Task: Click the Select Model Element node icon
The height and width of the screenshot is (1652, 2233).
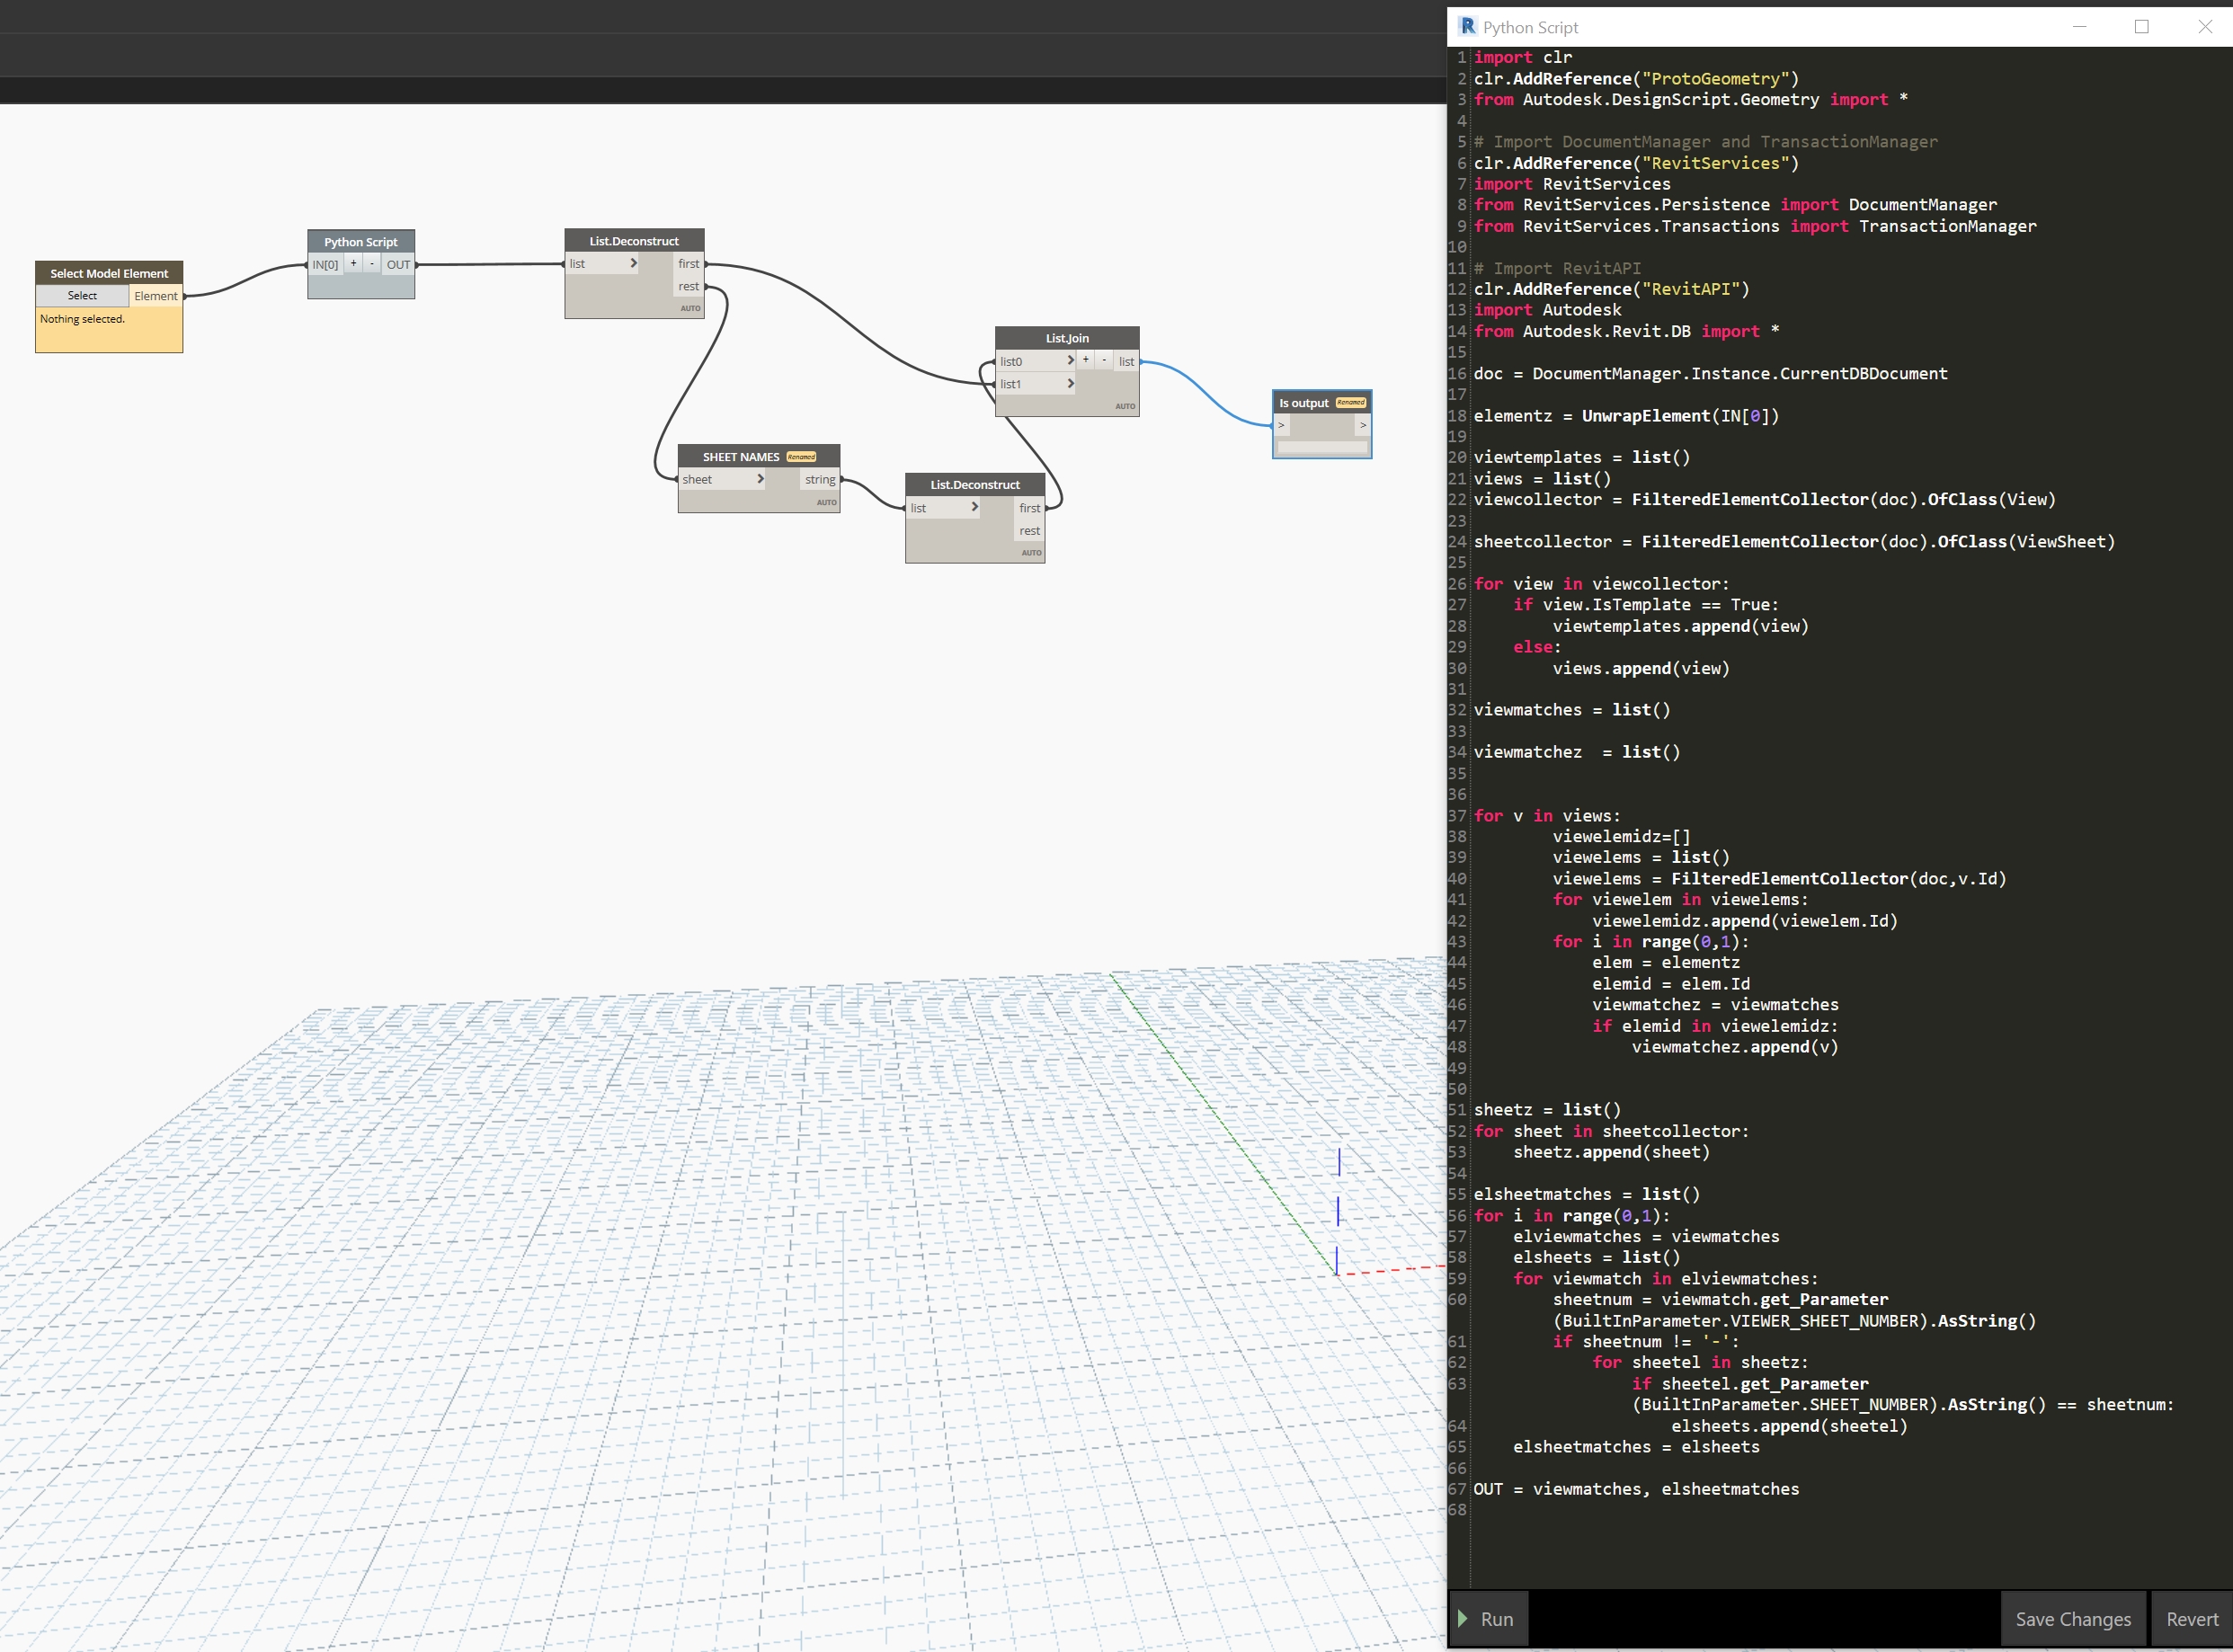Action: [x=108, y=272]
